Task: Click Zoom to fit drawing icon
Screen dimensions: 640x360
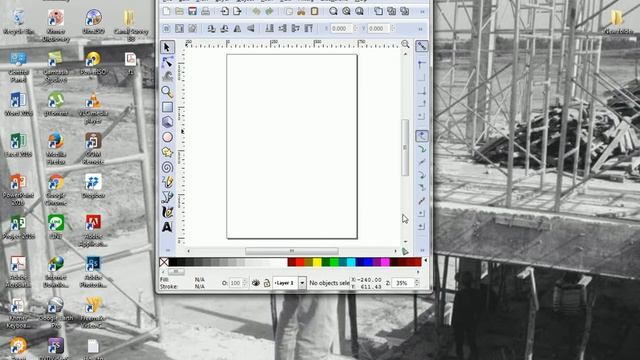Action: 346,11
